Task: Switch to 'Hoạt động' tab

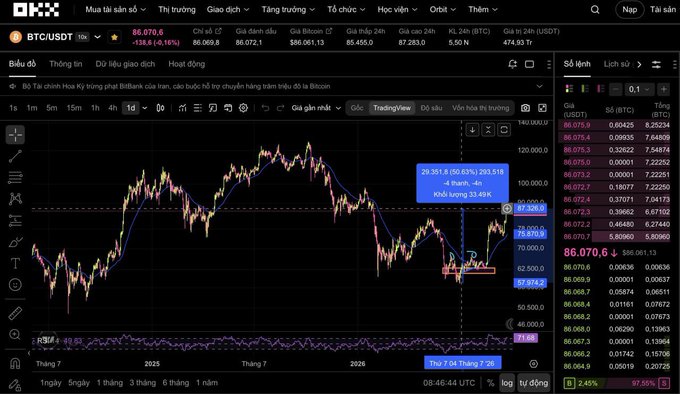Action: 186,64
